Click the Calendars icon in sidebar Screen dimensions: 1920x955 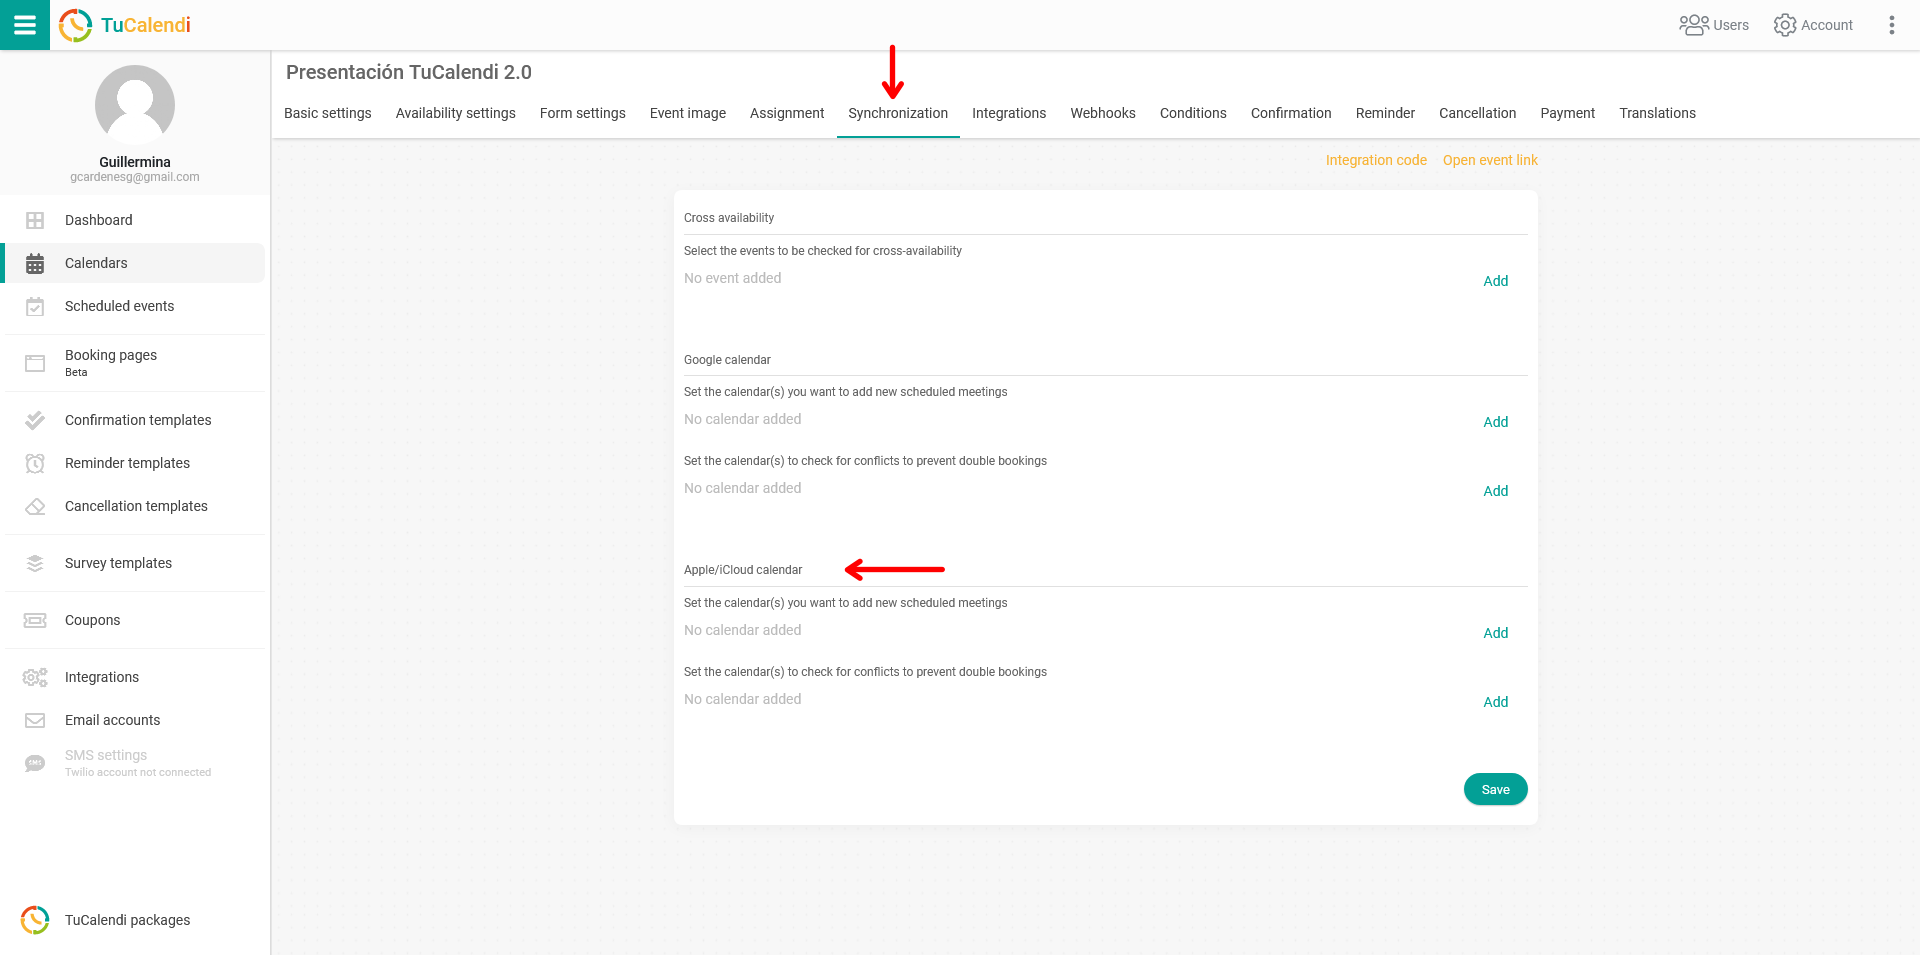click(35, 263)
